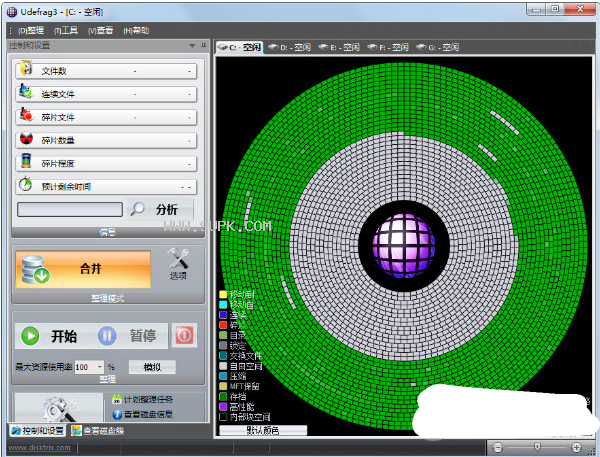The image size is (600, 457).
Task: Pick light green 目录 legend swatch
Action: coord(223,335)
